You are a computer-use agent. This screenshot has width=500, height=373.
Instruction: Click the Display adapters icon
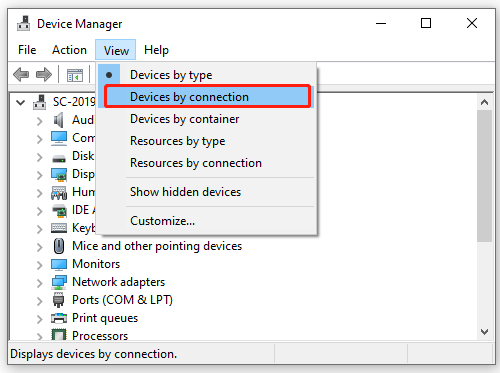click(59, 174)
